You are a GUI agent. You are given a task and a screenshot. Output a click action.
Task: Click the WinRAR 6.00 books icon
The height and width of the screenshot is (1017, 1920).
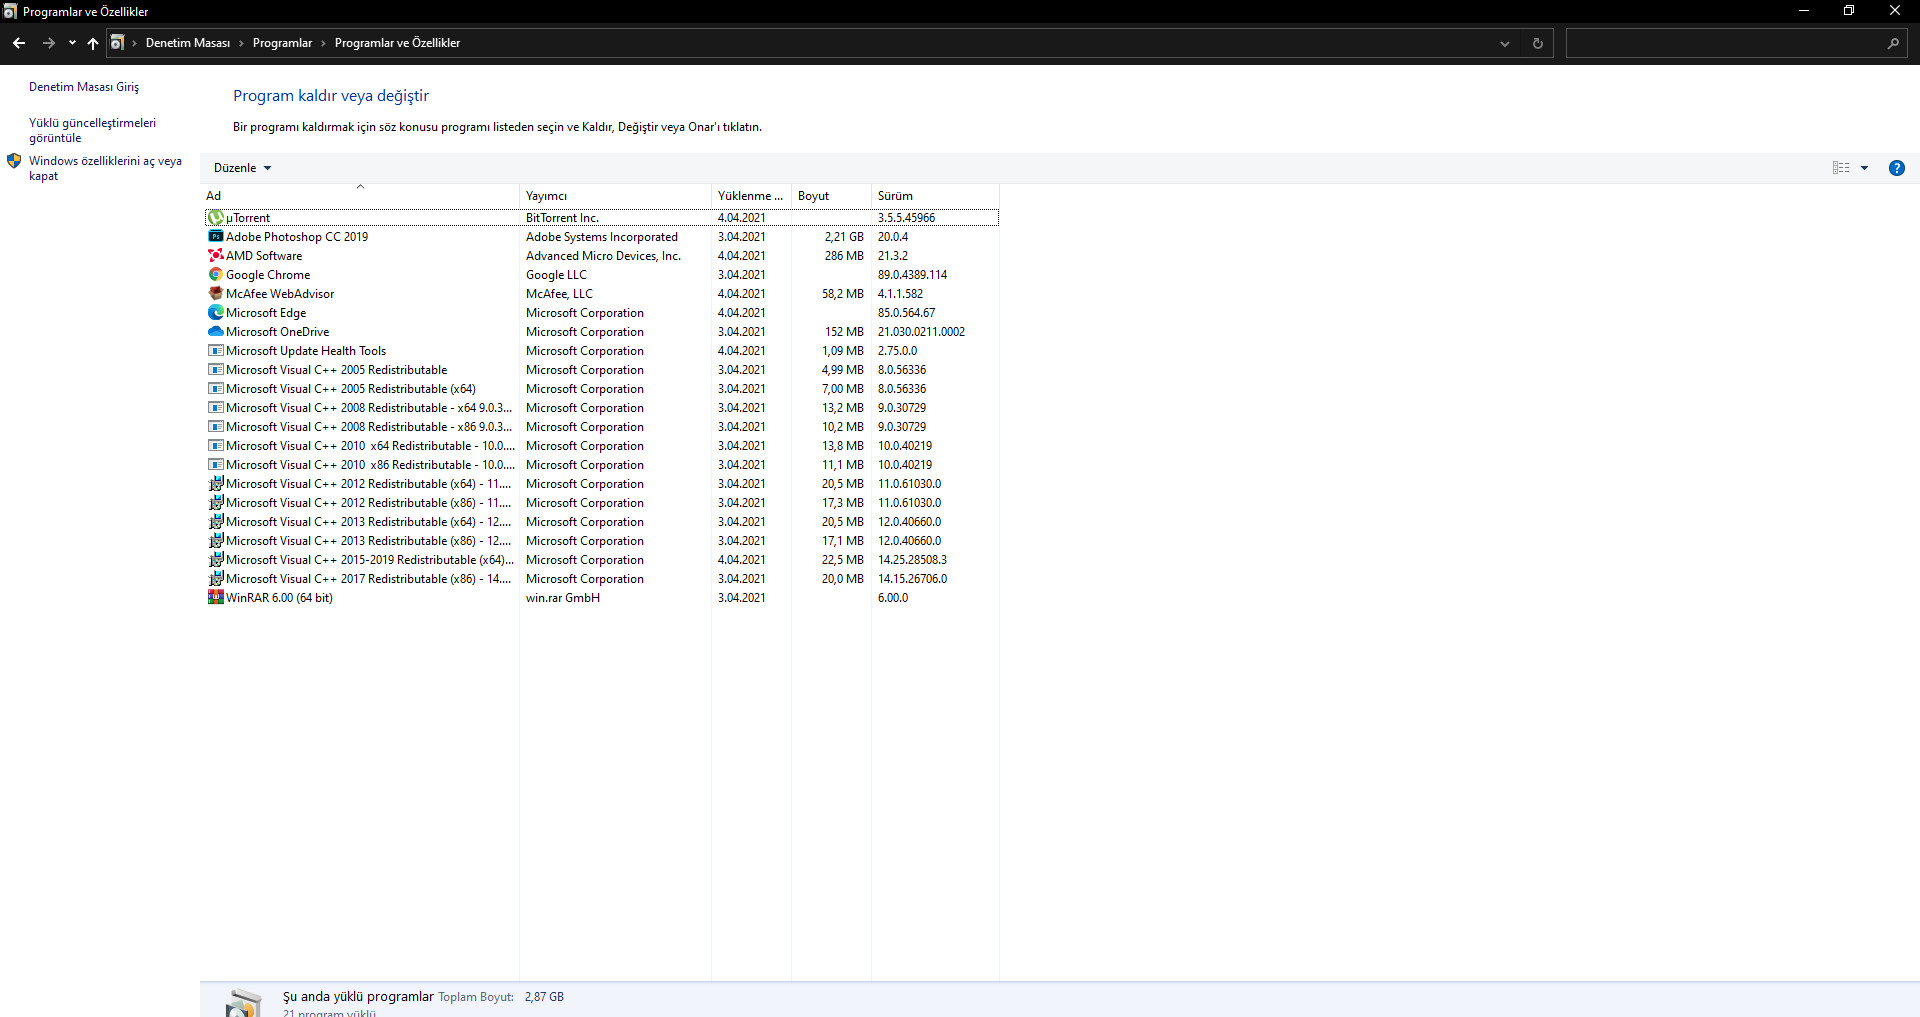[215, 598]
